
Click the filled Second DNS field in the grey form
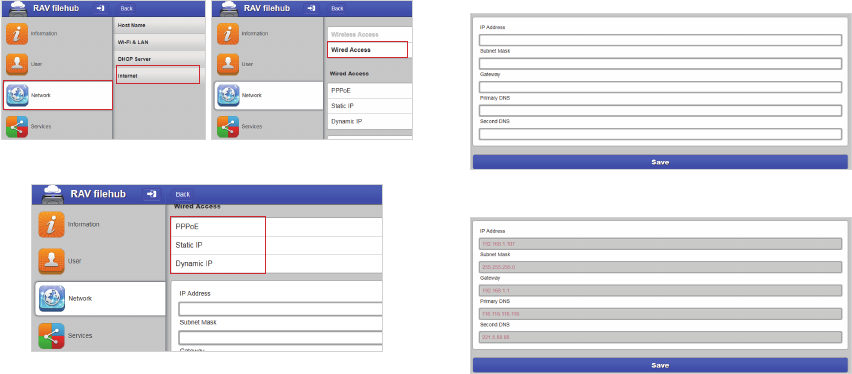(x=660, y=337)
